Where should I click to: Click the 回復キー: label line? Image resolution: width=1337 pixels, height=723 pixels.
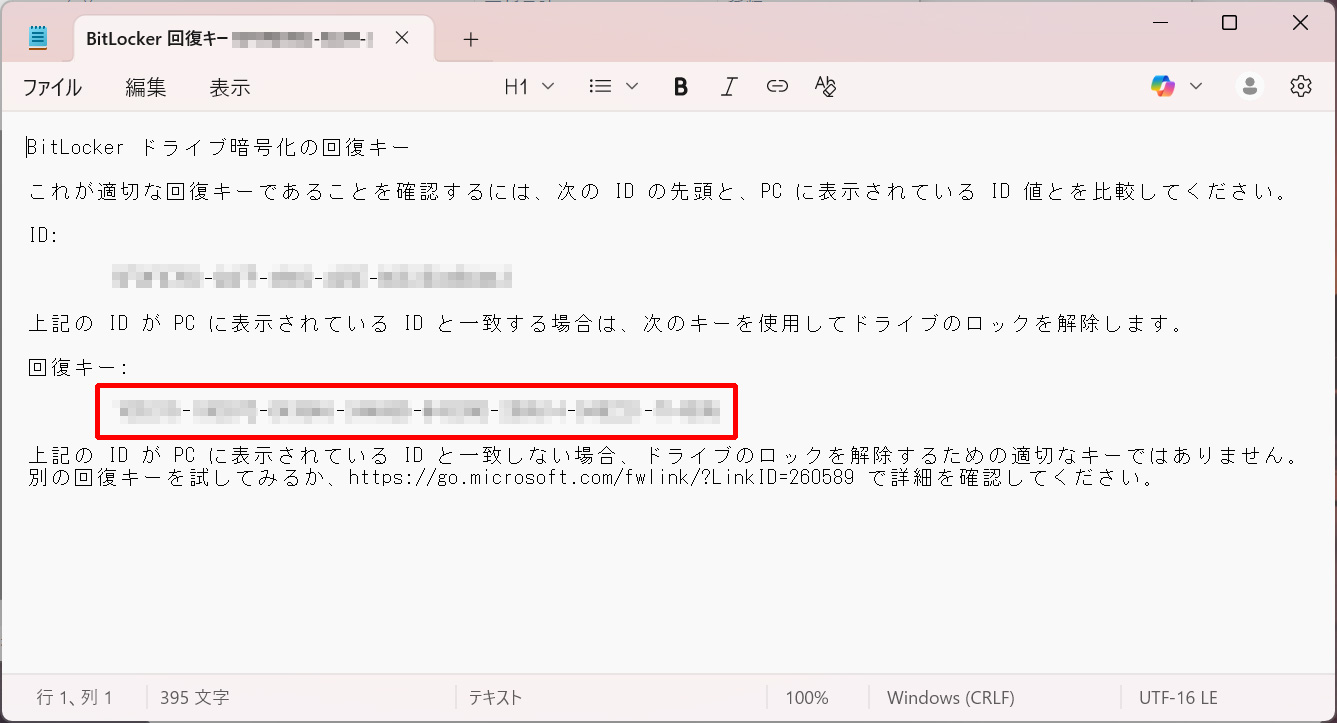click(79, 367)
